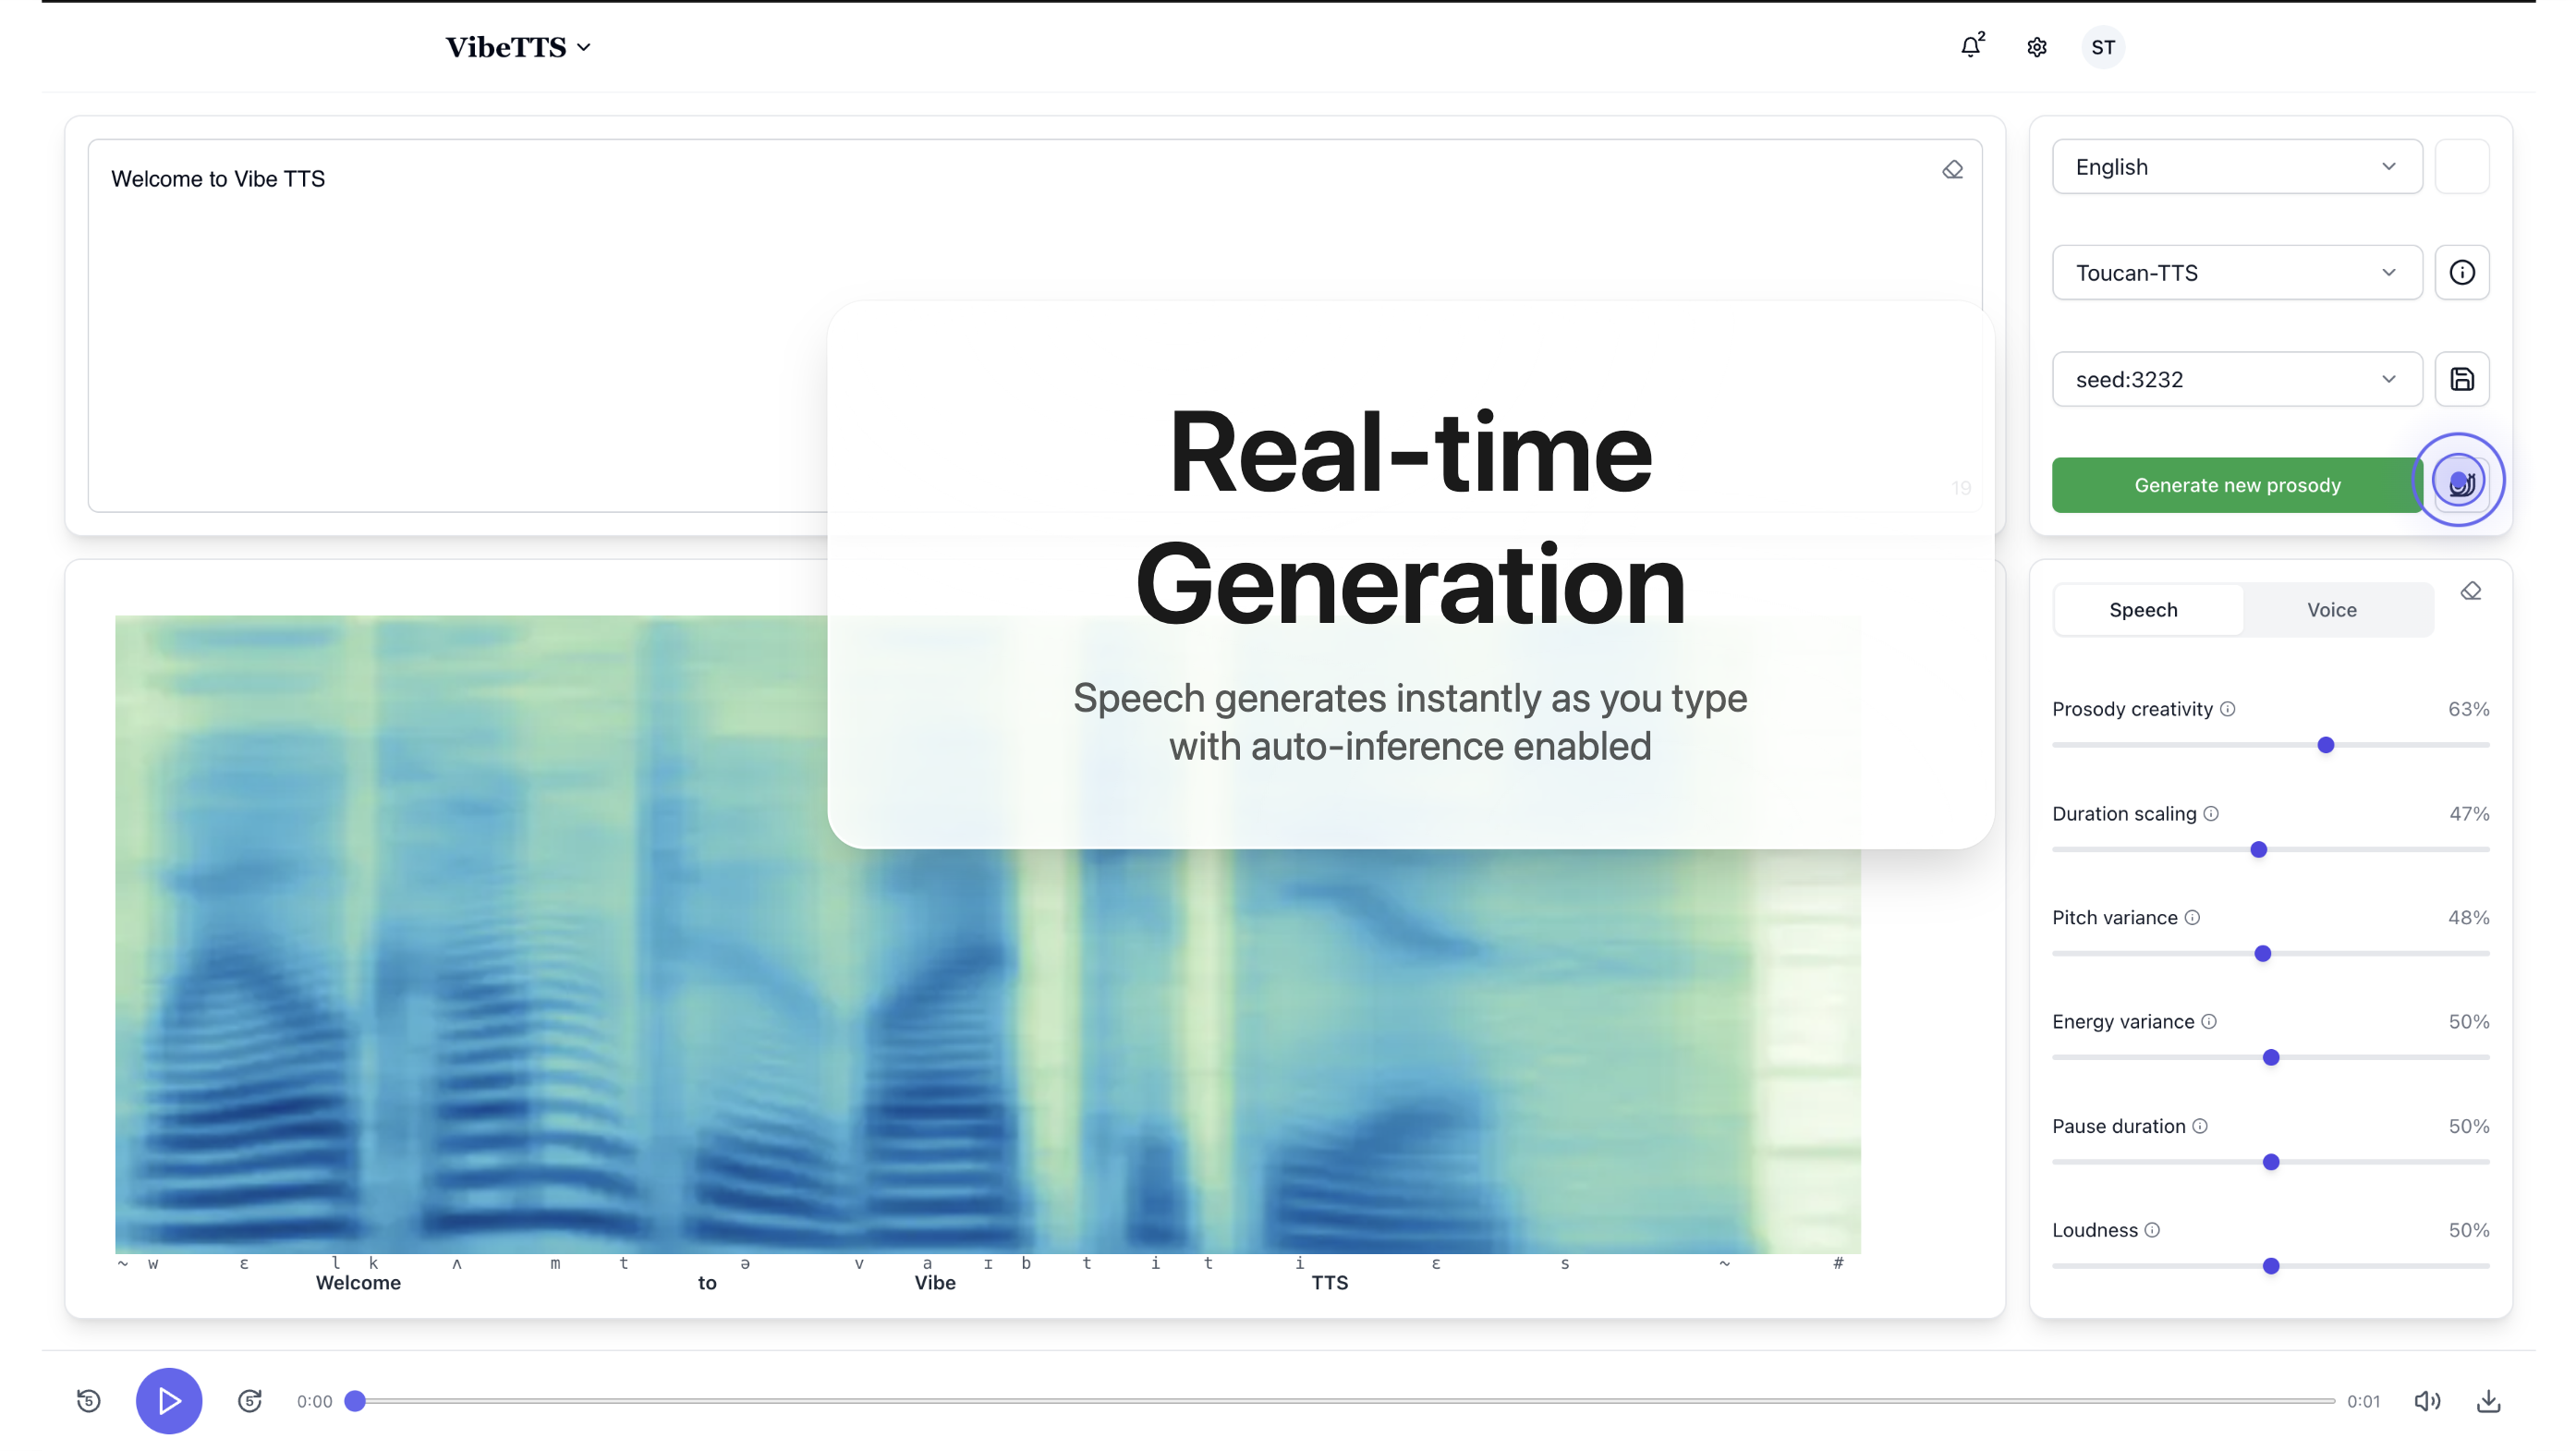Screen dimensions: 2576x1451
Task: Click the blank square button beside English
Action: 2462,166
